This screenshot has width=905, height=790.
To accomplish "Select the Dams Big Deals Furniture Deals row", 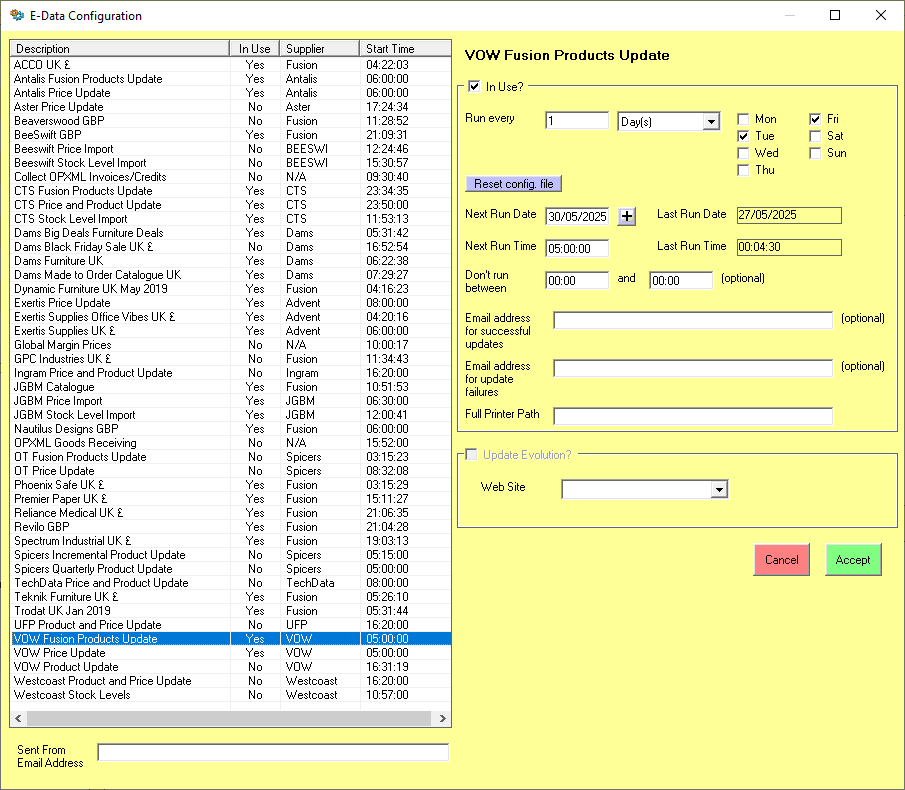I will click(231, 233).
